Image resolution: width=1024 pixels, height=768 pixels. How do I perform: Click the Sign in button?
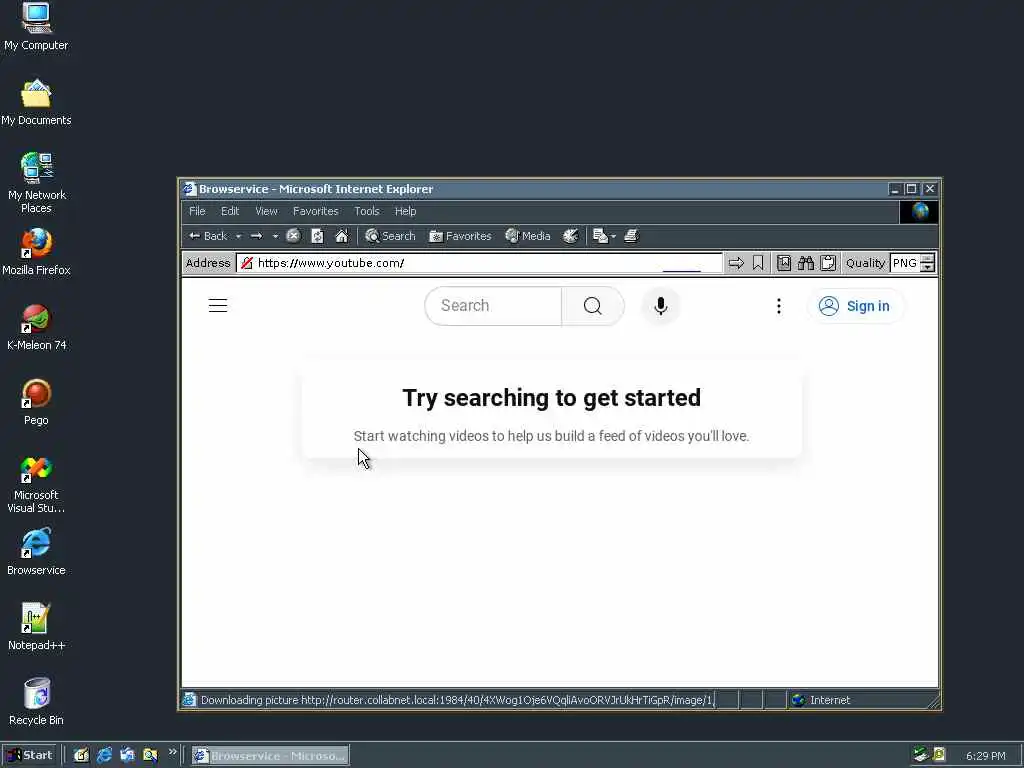[855, 306]
